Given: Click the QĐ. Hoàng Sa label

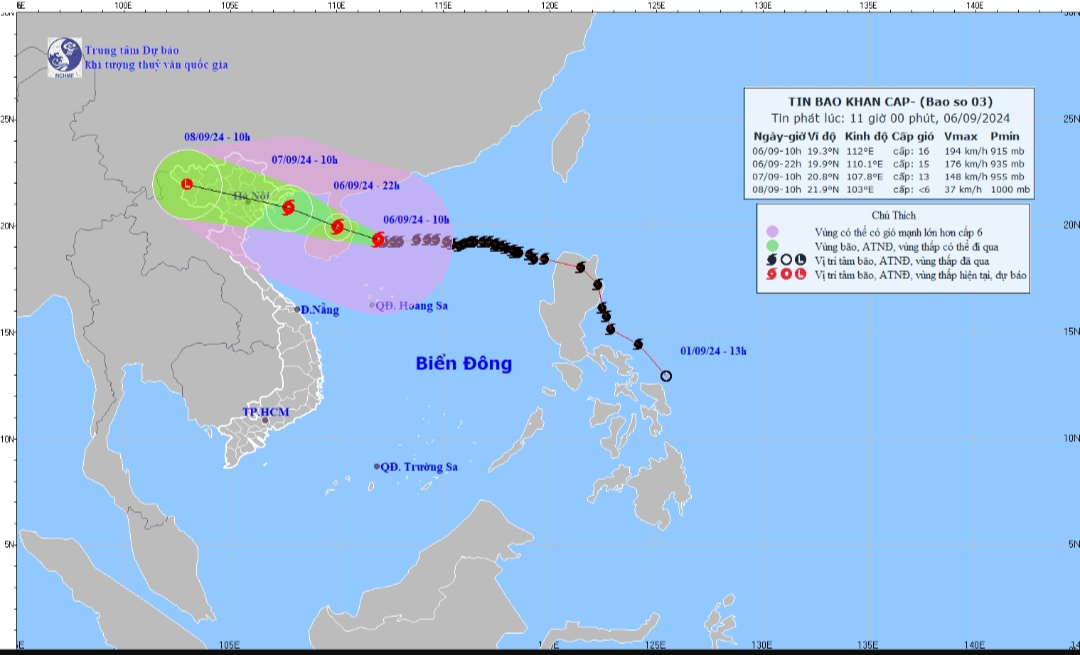Looking at the screenshot, I should pos(413,306).
